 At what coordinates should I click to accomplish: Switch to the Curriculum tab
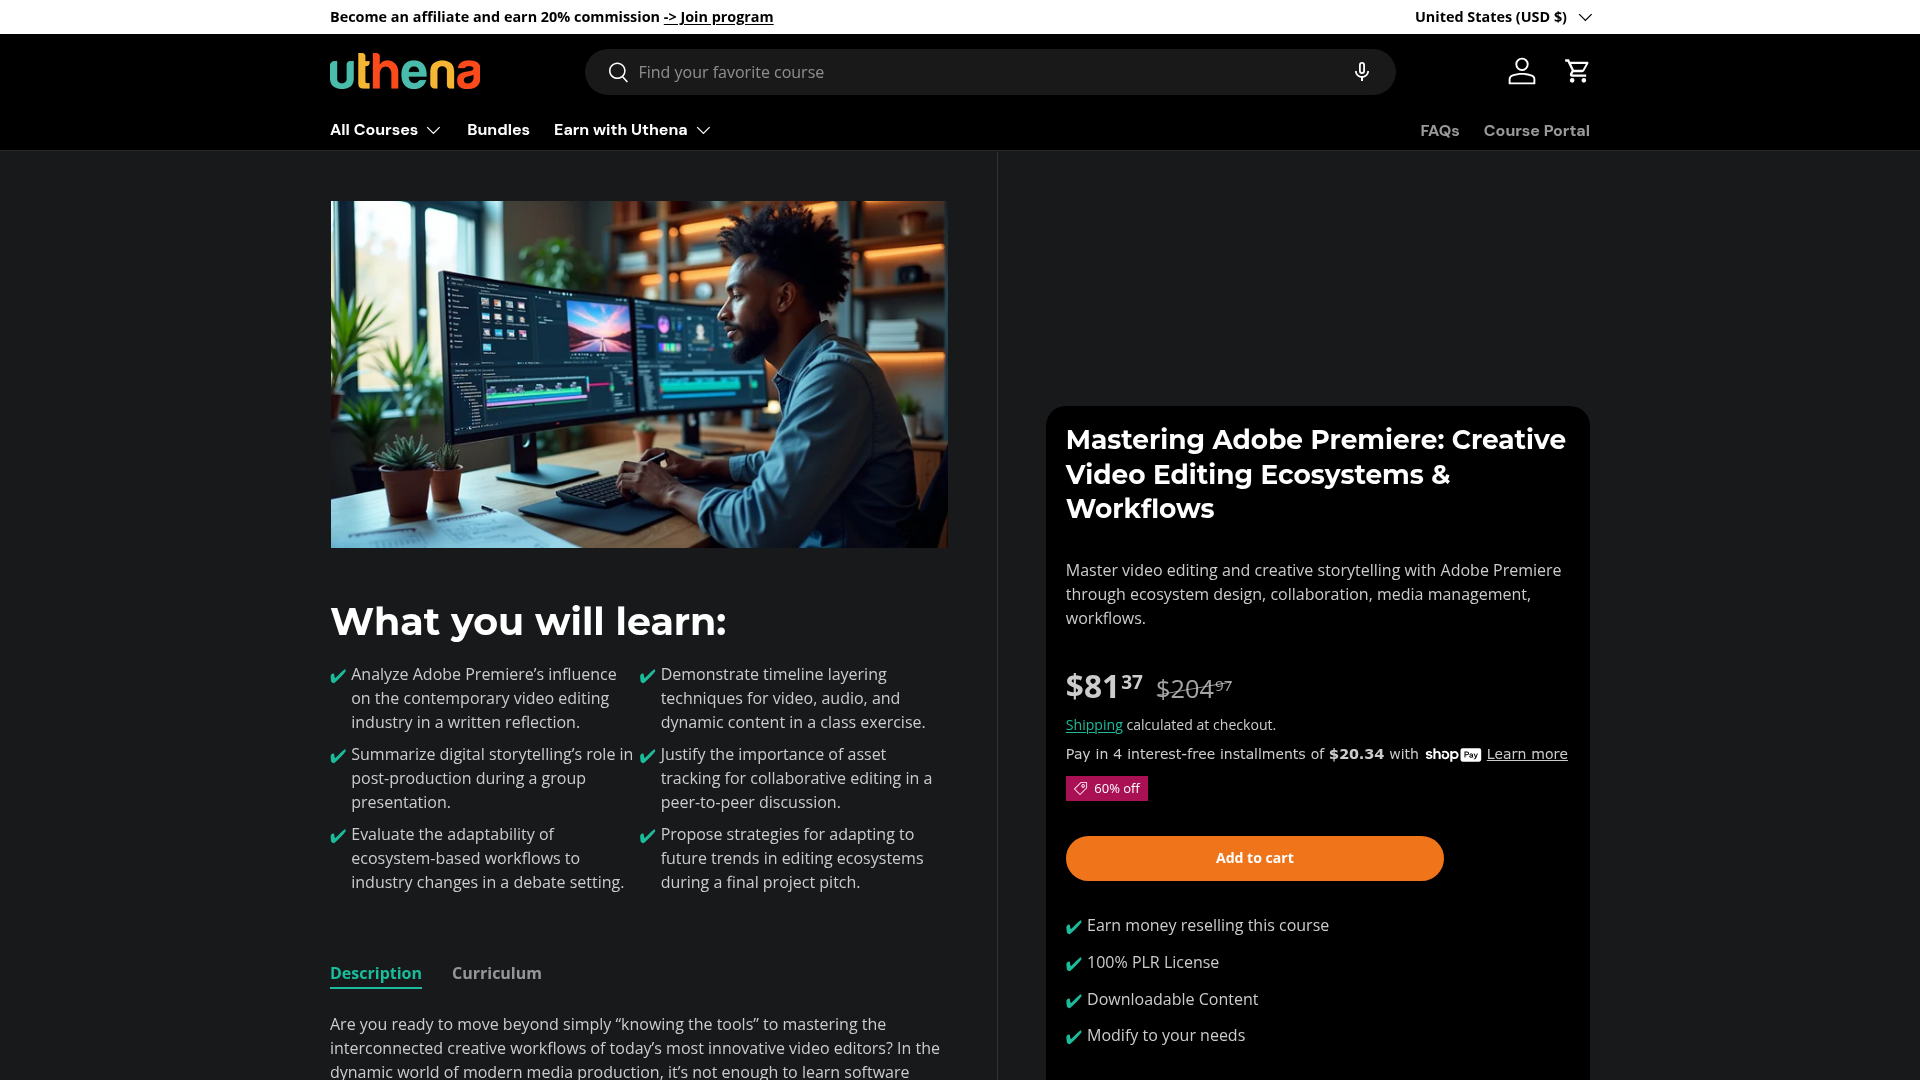(496, 973)
